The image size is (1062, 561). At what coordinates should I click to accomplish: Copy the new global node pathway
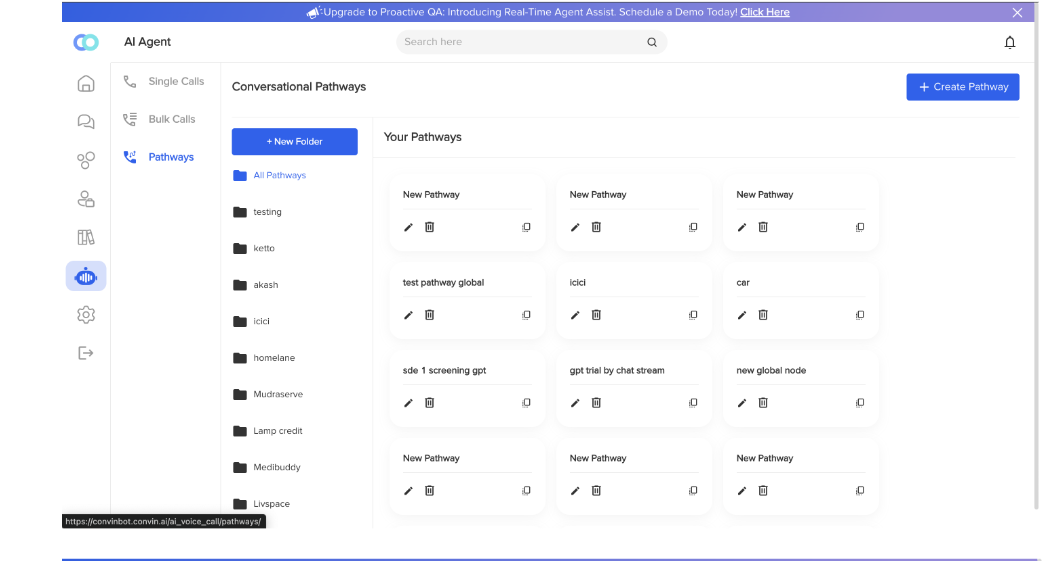point(859,403)
